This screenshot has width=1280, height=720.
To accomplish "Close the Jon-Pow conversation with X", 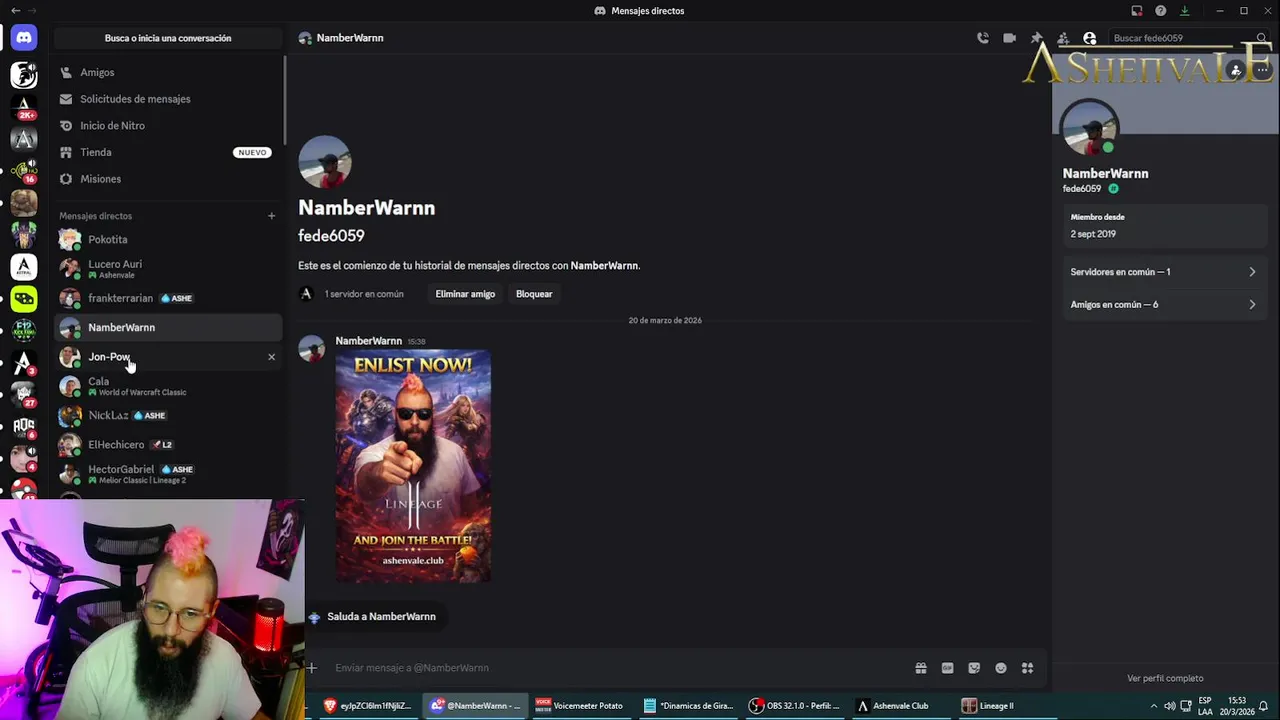I will 271,357.
